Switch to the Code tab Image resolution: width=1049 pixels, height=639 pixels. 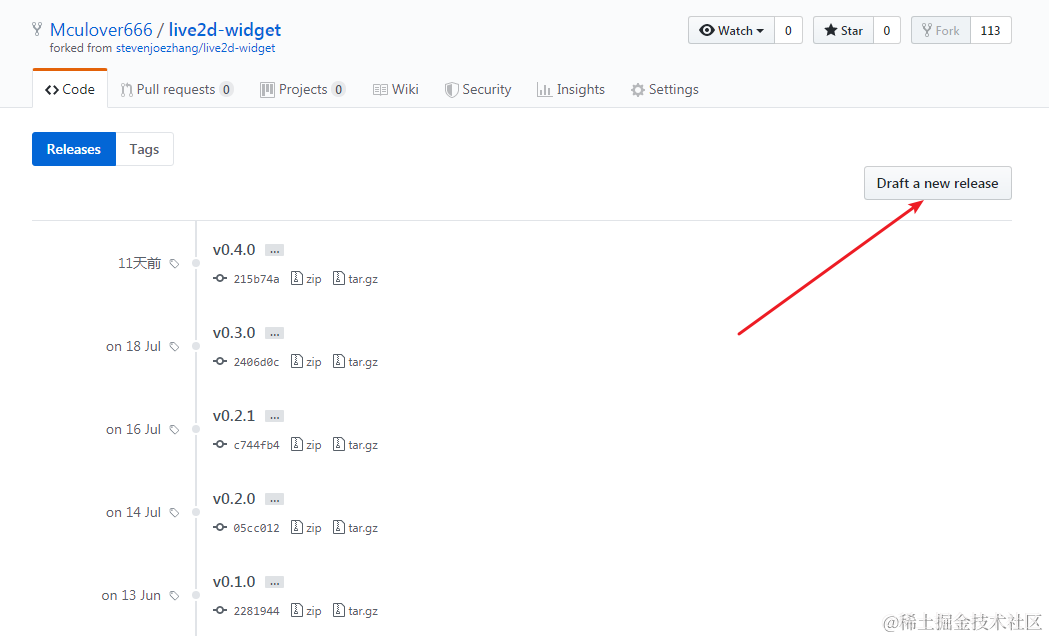[x=70, y=90]
